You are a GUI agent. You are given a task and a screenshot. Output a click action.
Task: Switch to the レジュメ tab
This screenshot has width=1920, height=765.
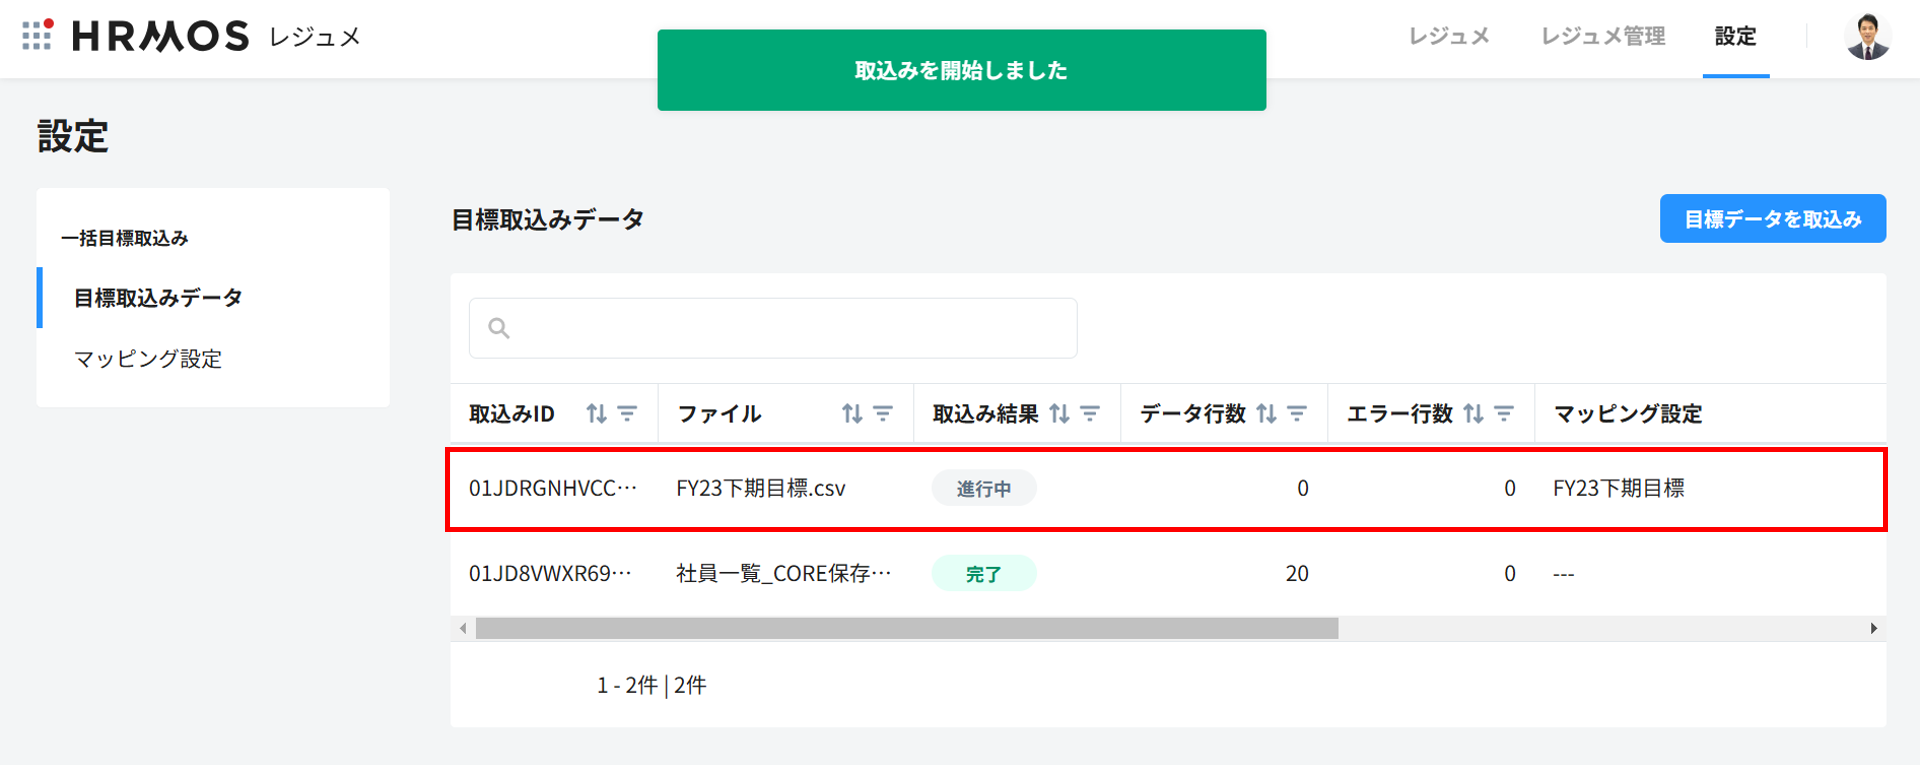(x=1449, y=37)
